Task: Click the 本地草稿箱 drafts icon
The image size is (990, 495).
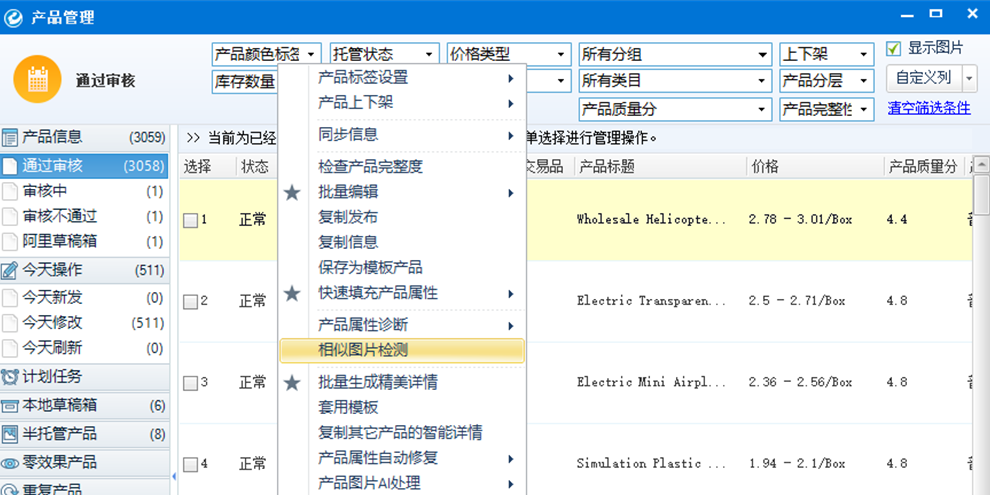Action: tap(10, 406)
